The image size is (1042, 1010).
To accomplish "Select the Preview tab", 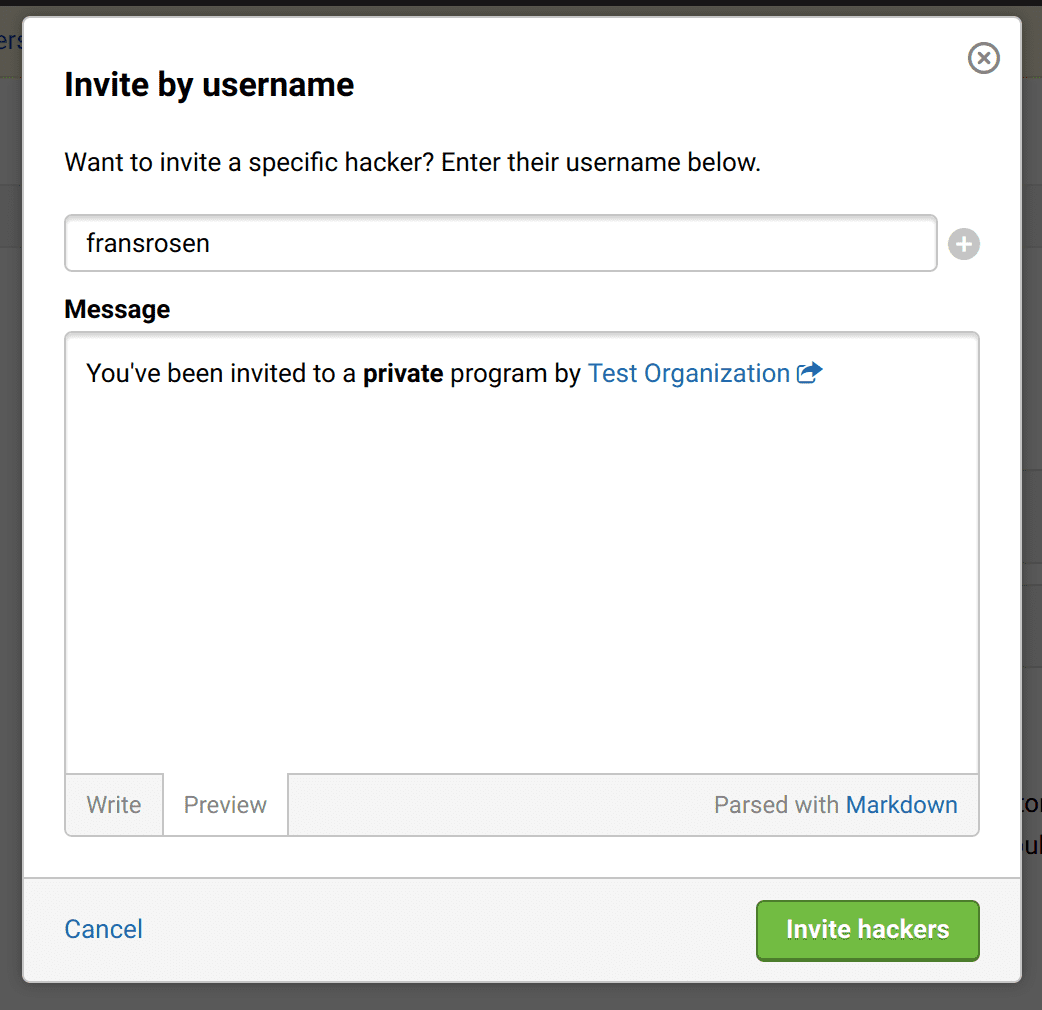I will 225,805.
